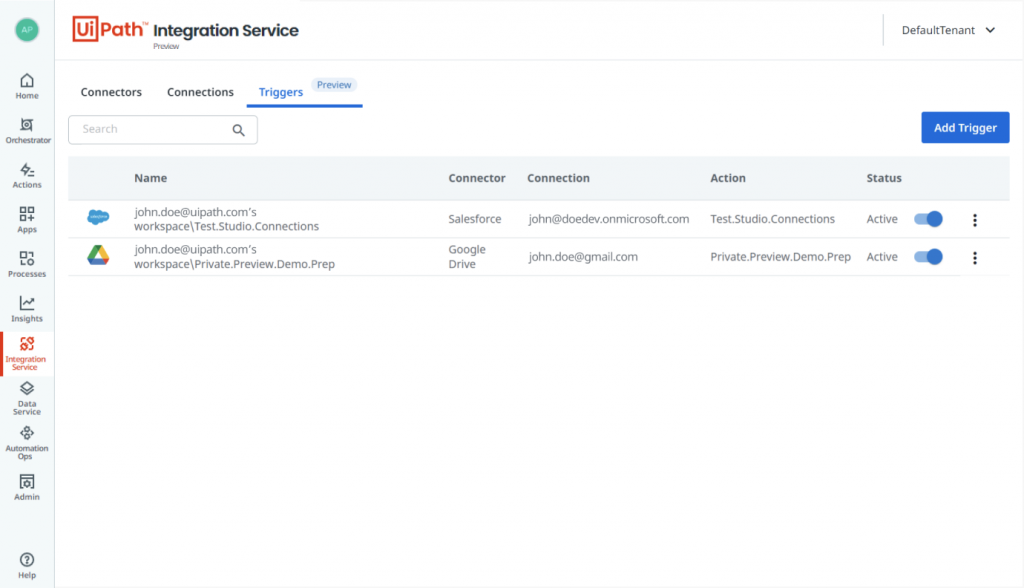
Task: Switch to the Connectors tab
Action: click(x=111, y=92)
